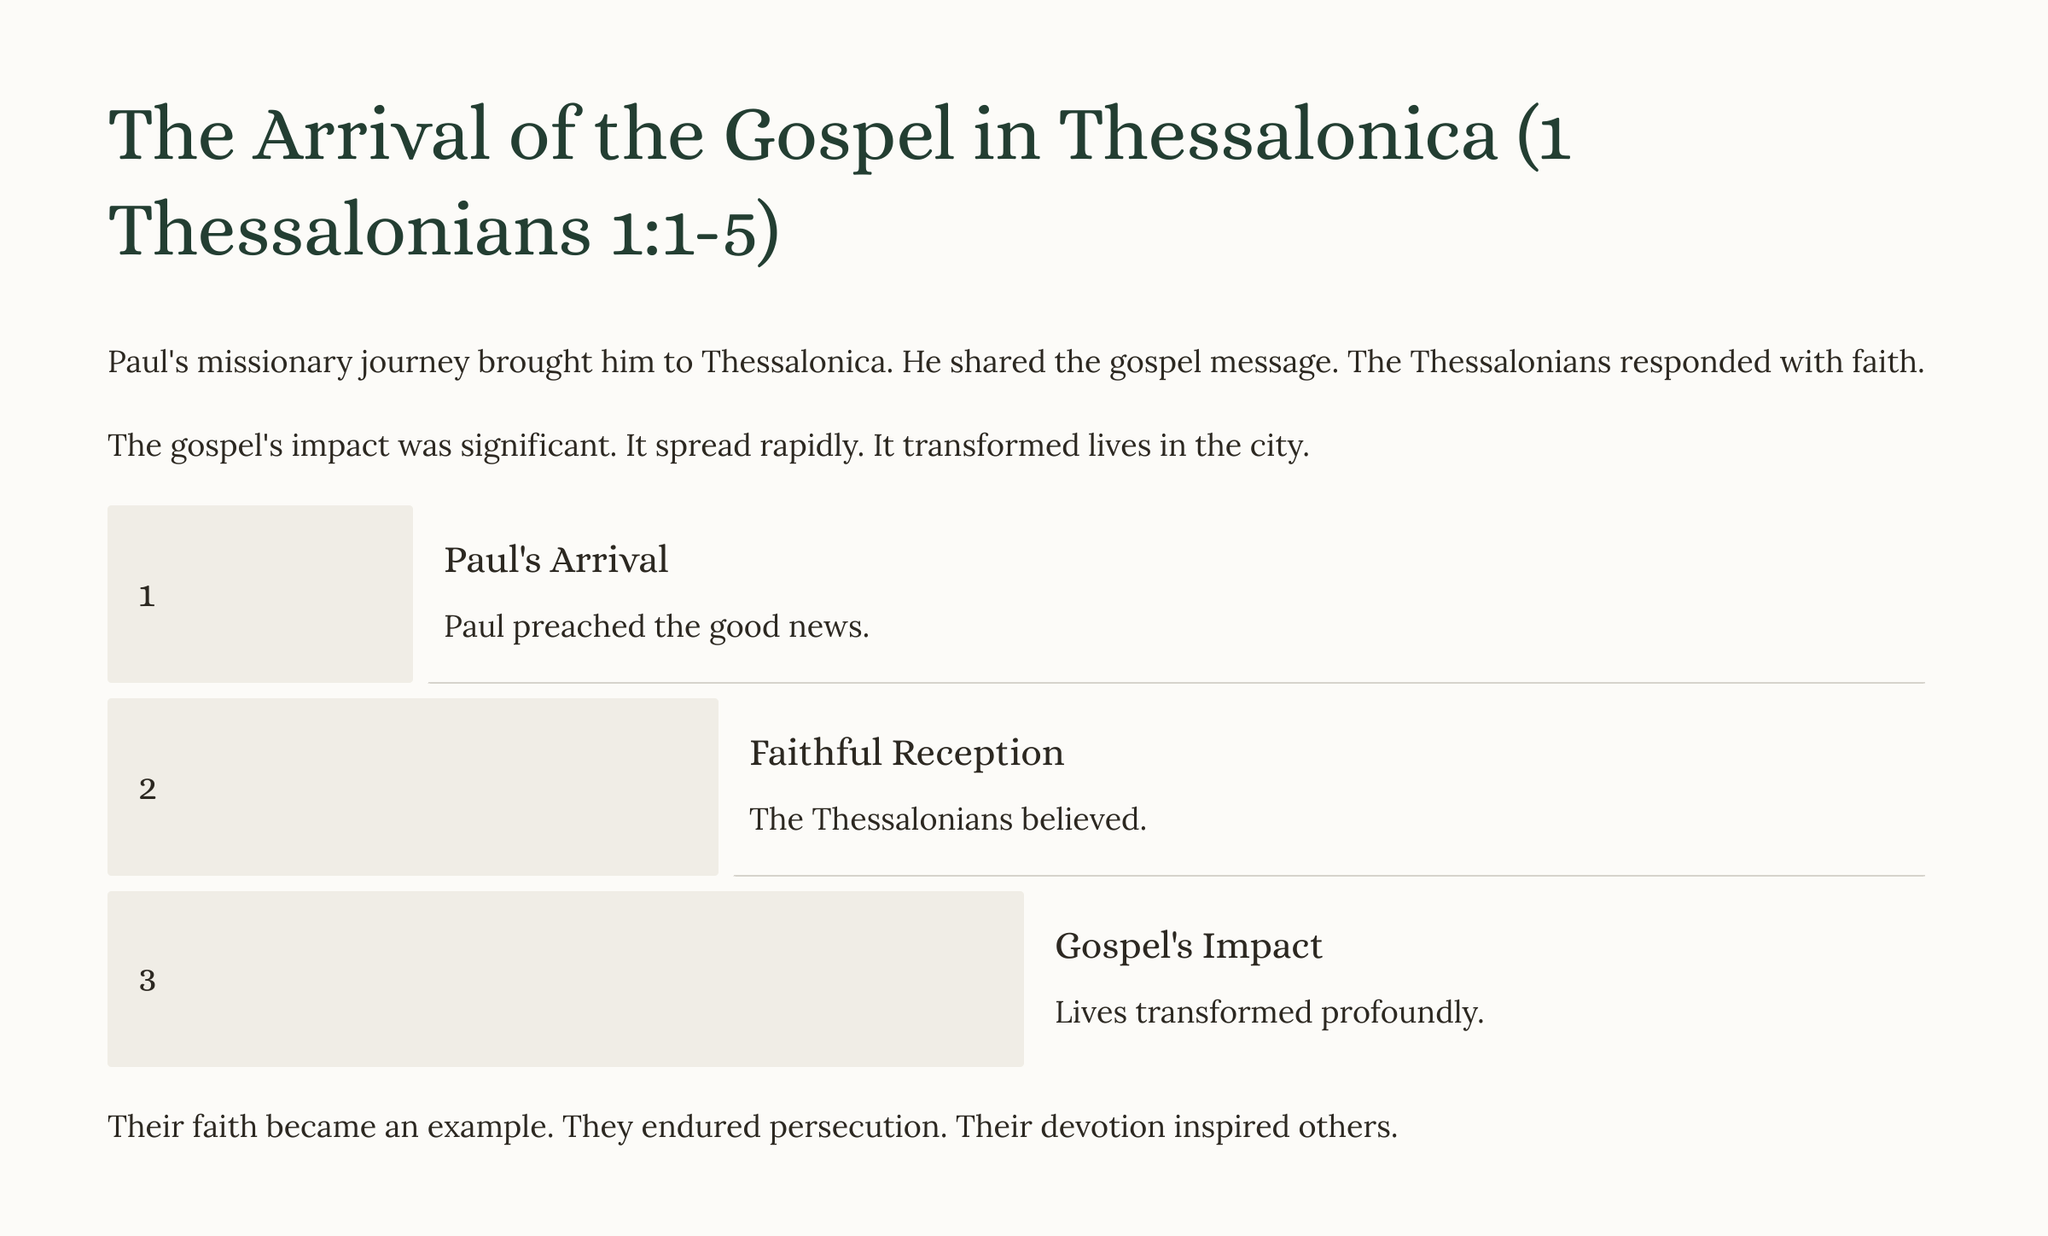Screen dimensions: 2048x1236
Task: Click the 'Gospel's Impact' heading
Action: click(1188, 946)
